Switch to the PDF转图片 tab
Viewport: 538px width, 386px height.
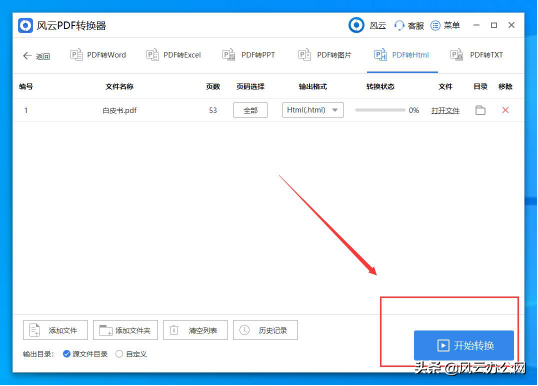pyautogui.click(x=325, y=55)
